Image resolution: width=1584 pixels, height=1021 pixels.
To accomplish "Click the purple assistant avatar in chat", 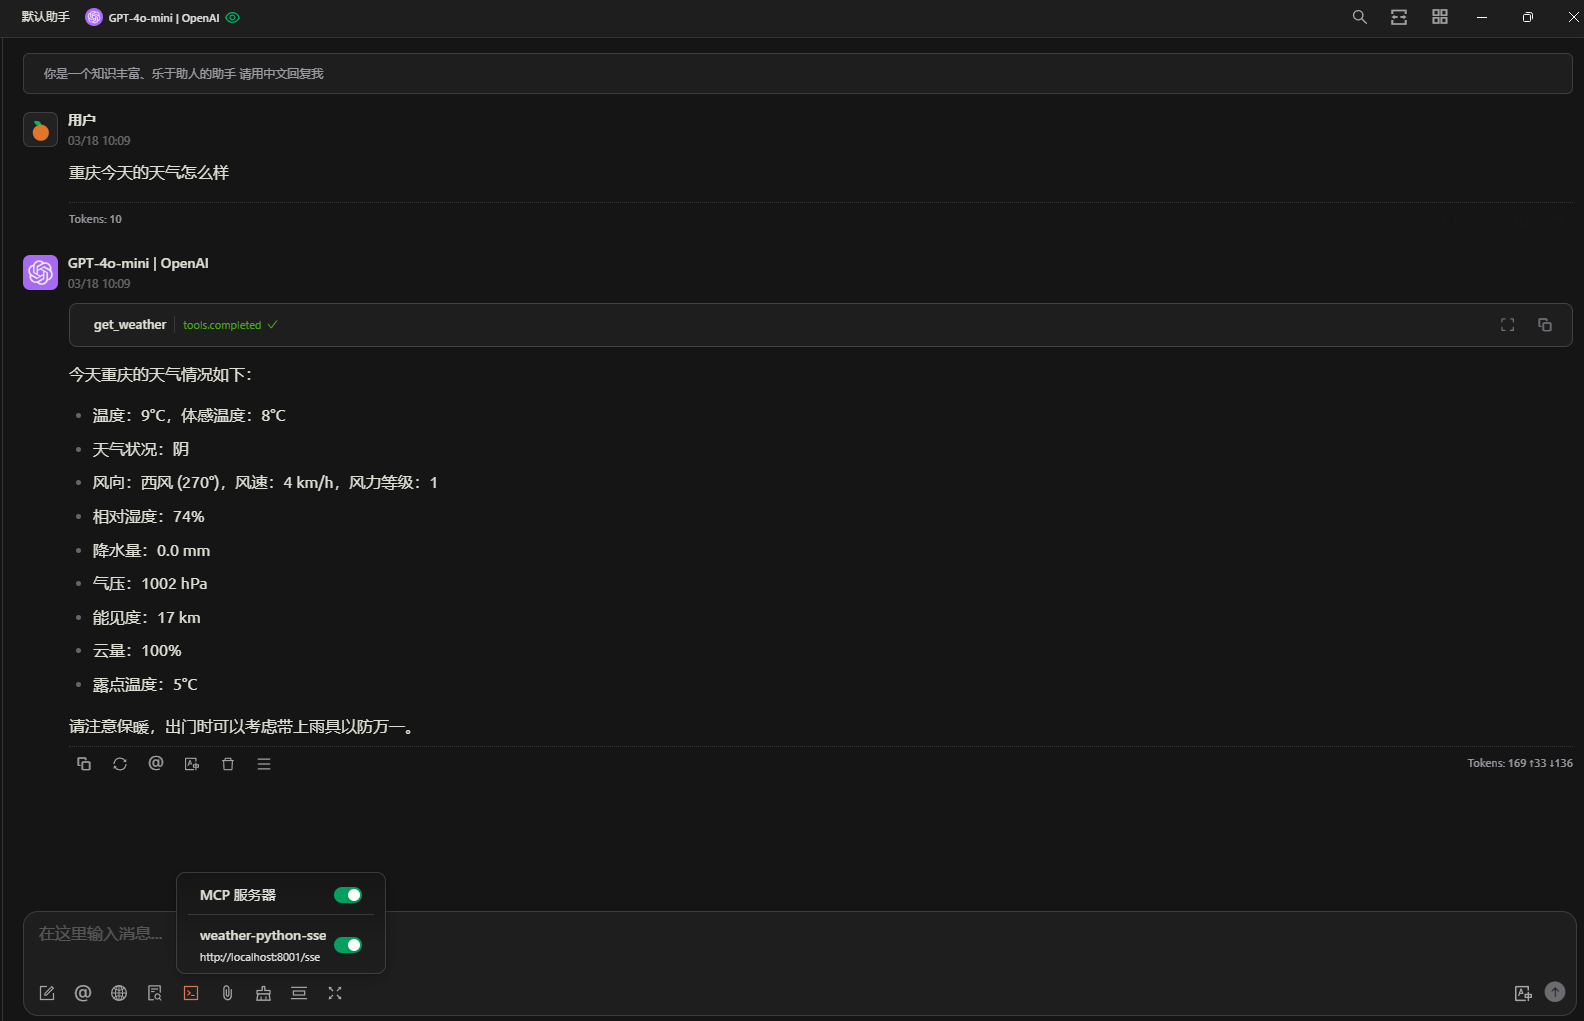I will [40, 272].
